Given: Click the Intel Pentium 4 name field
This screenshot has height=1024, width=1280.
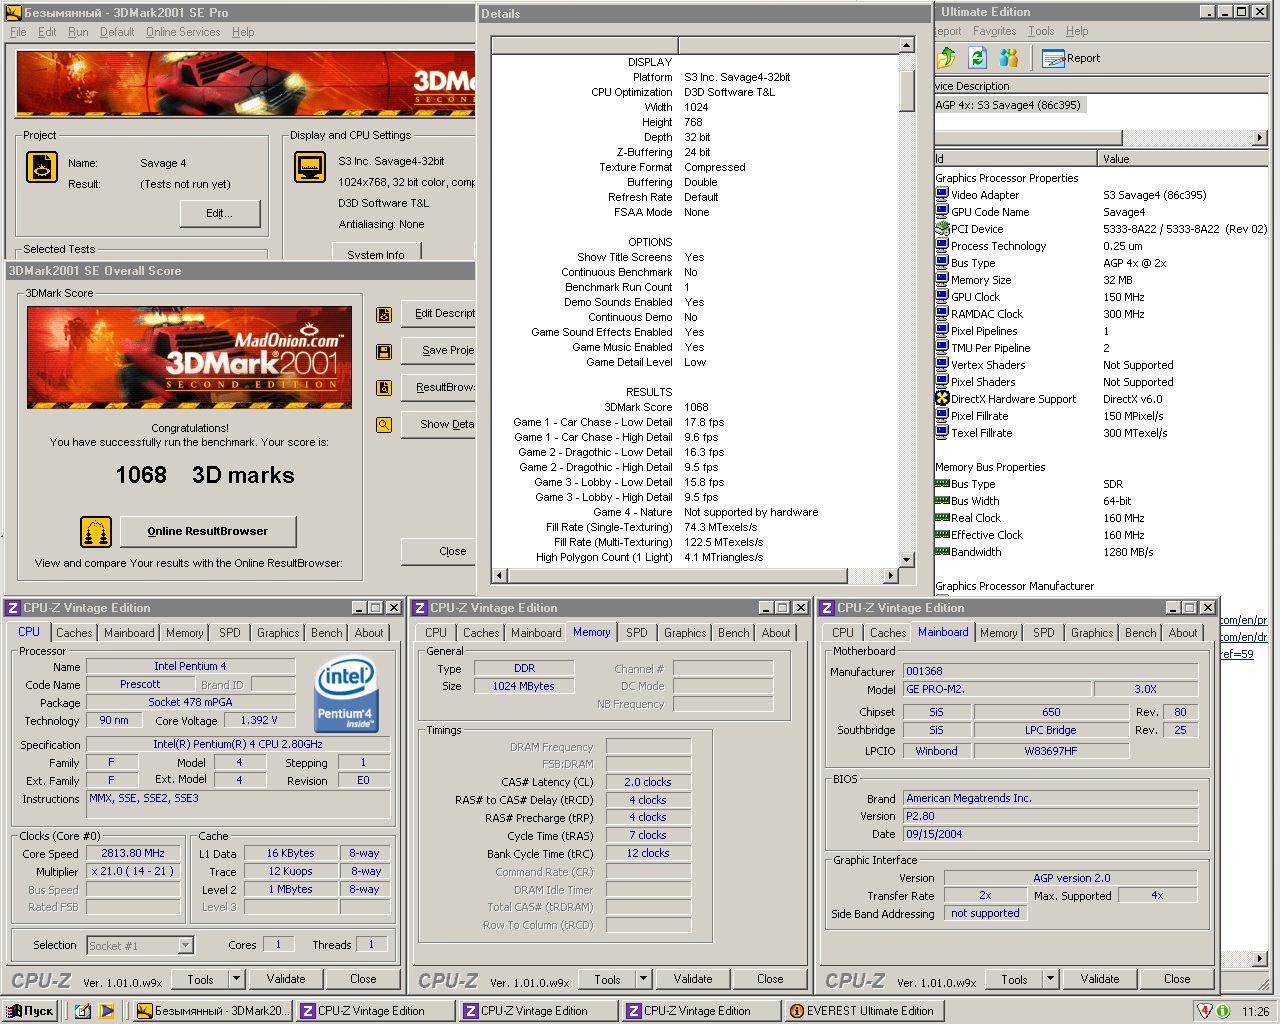Looking at the screenshot, I should click(190, 666).
